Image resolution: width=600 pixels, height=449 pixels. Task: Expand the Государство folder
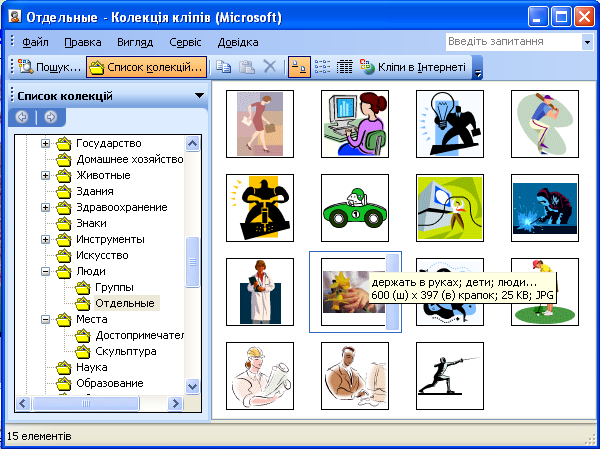tap(46, 144)
